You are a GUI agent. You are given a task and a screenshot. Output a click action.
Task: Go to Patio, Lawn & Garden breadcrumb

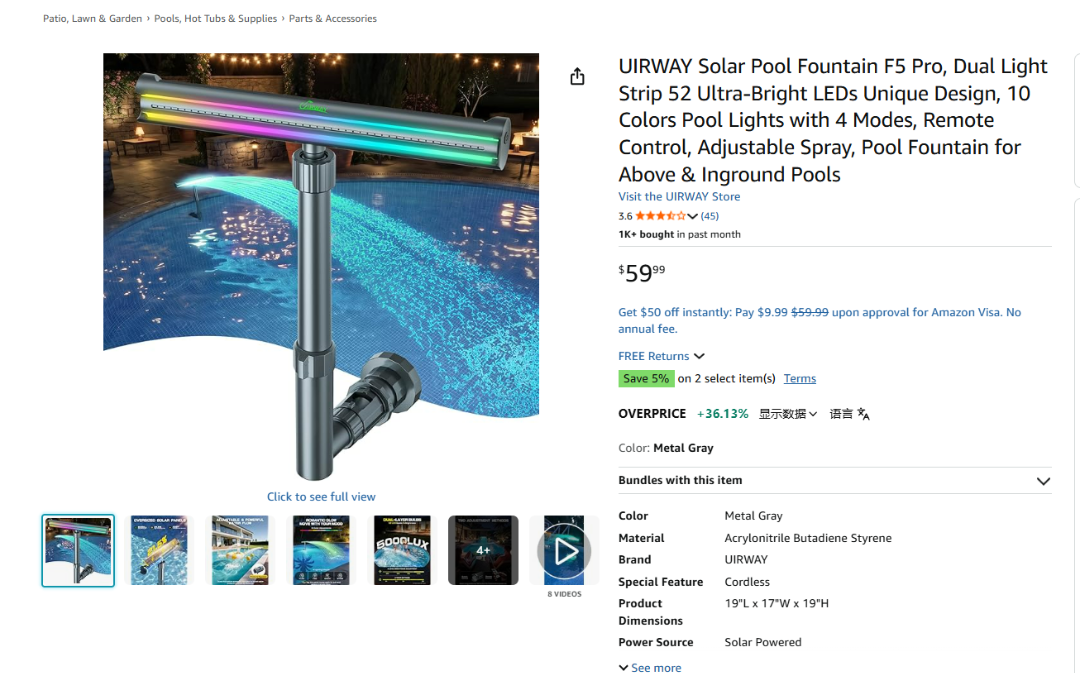[92, 19]
